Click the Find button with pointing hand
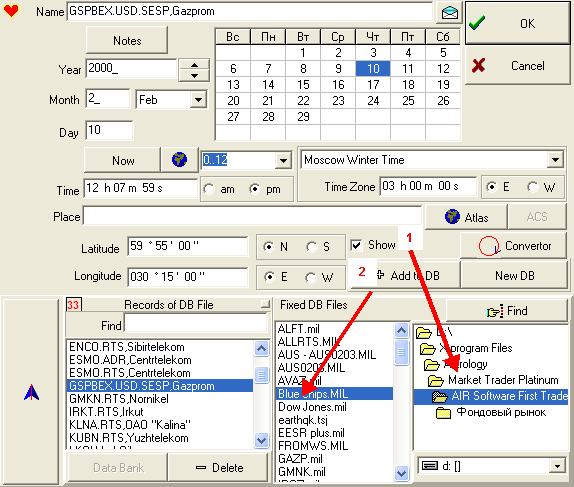The width and height of the screenshot is (574, 487). click(507, 311)
